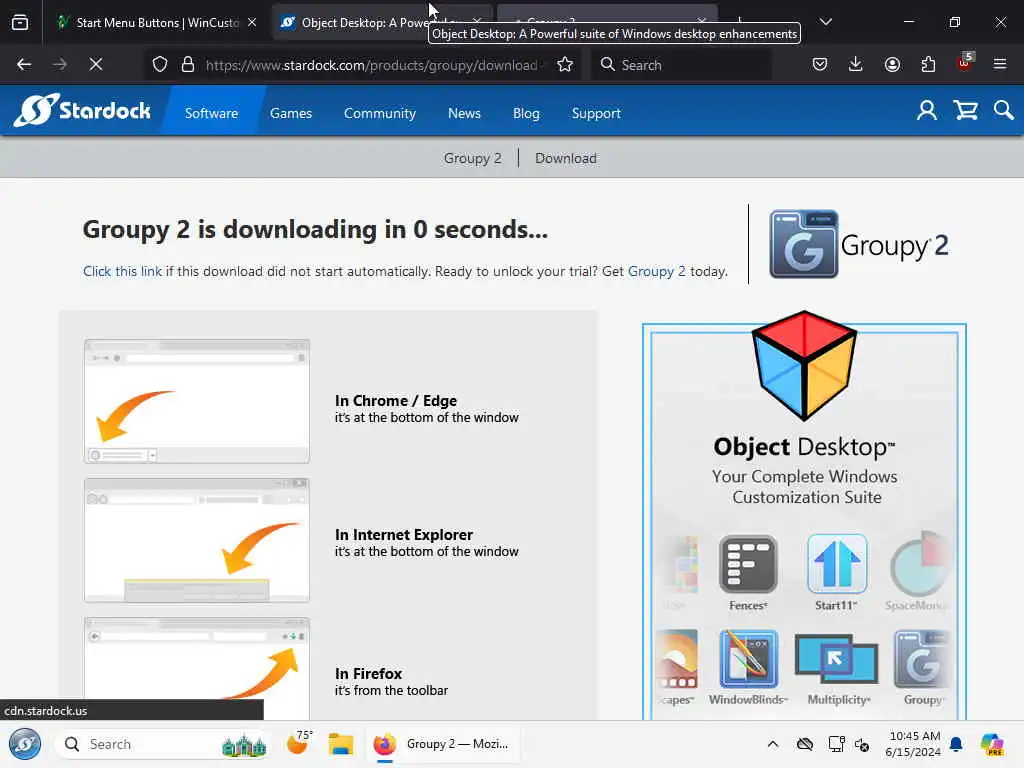Open the shopping cart
This screenshot has width=1024, height=768.
click(x=965, y=110)
